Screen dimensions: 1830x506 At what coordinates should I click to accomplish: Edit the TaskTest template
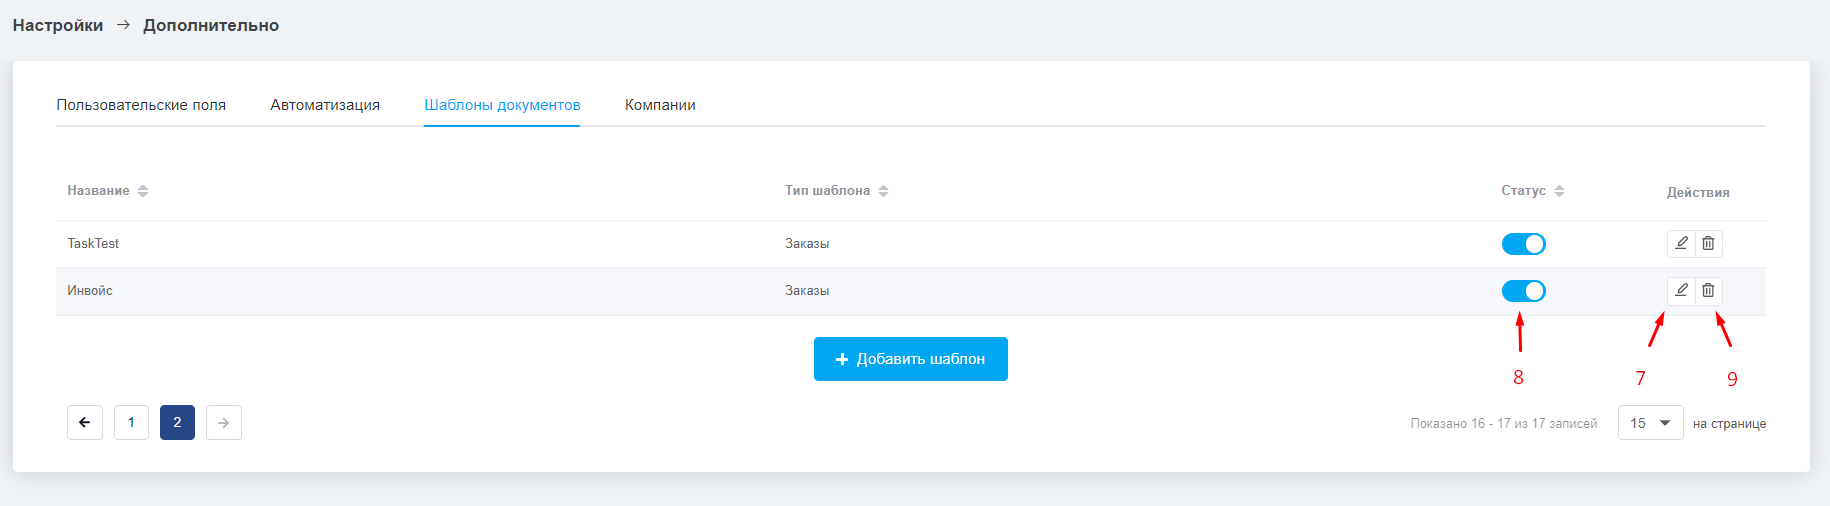[x=1681, y=243]
